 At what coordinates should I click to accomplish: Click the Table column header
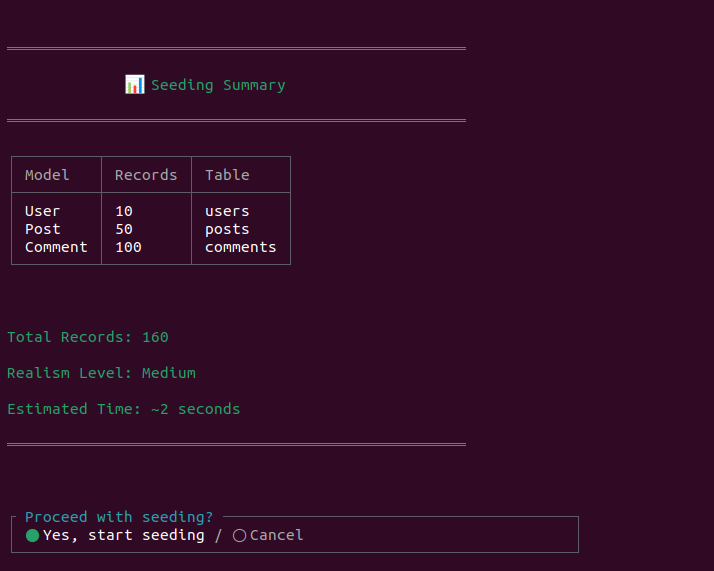(x=227, y=175)
